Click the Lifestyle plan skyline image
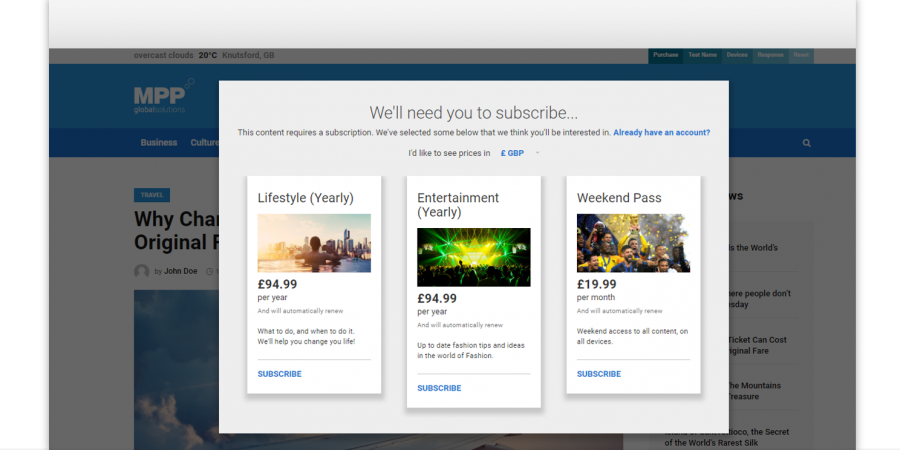The width and height of the screenshot is (900, 450). coord(314,243)
